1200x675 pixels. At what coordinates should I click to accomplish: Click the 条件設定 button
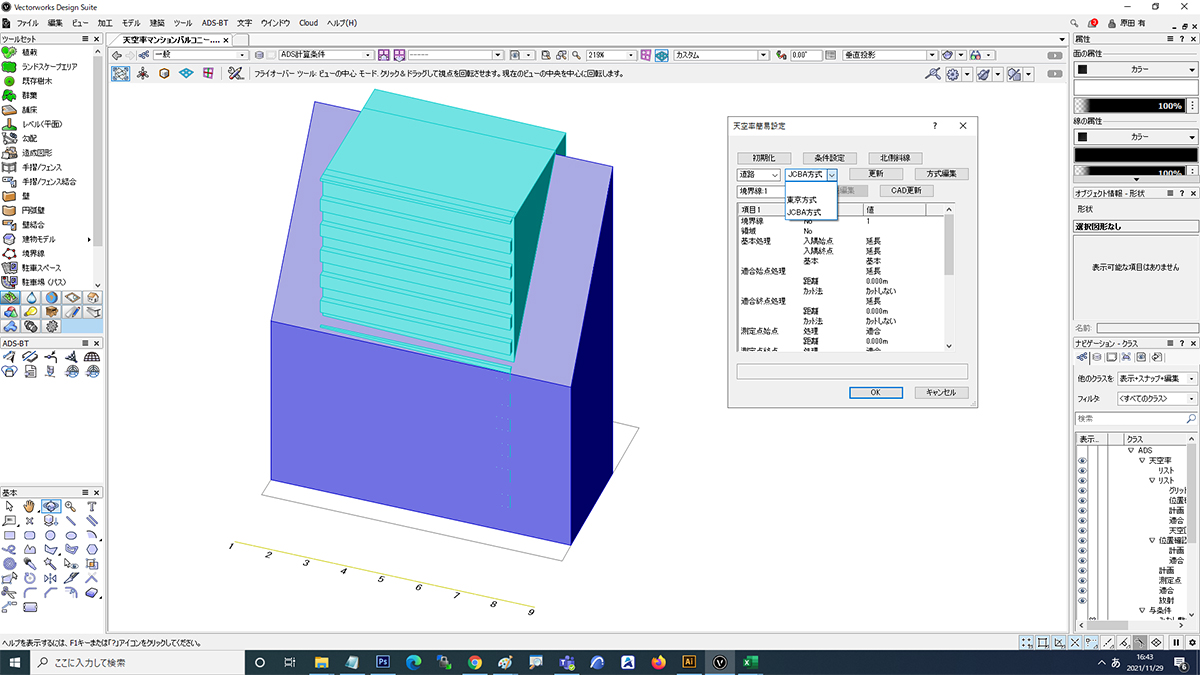[x=829, y=158]
